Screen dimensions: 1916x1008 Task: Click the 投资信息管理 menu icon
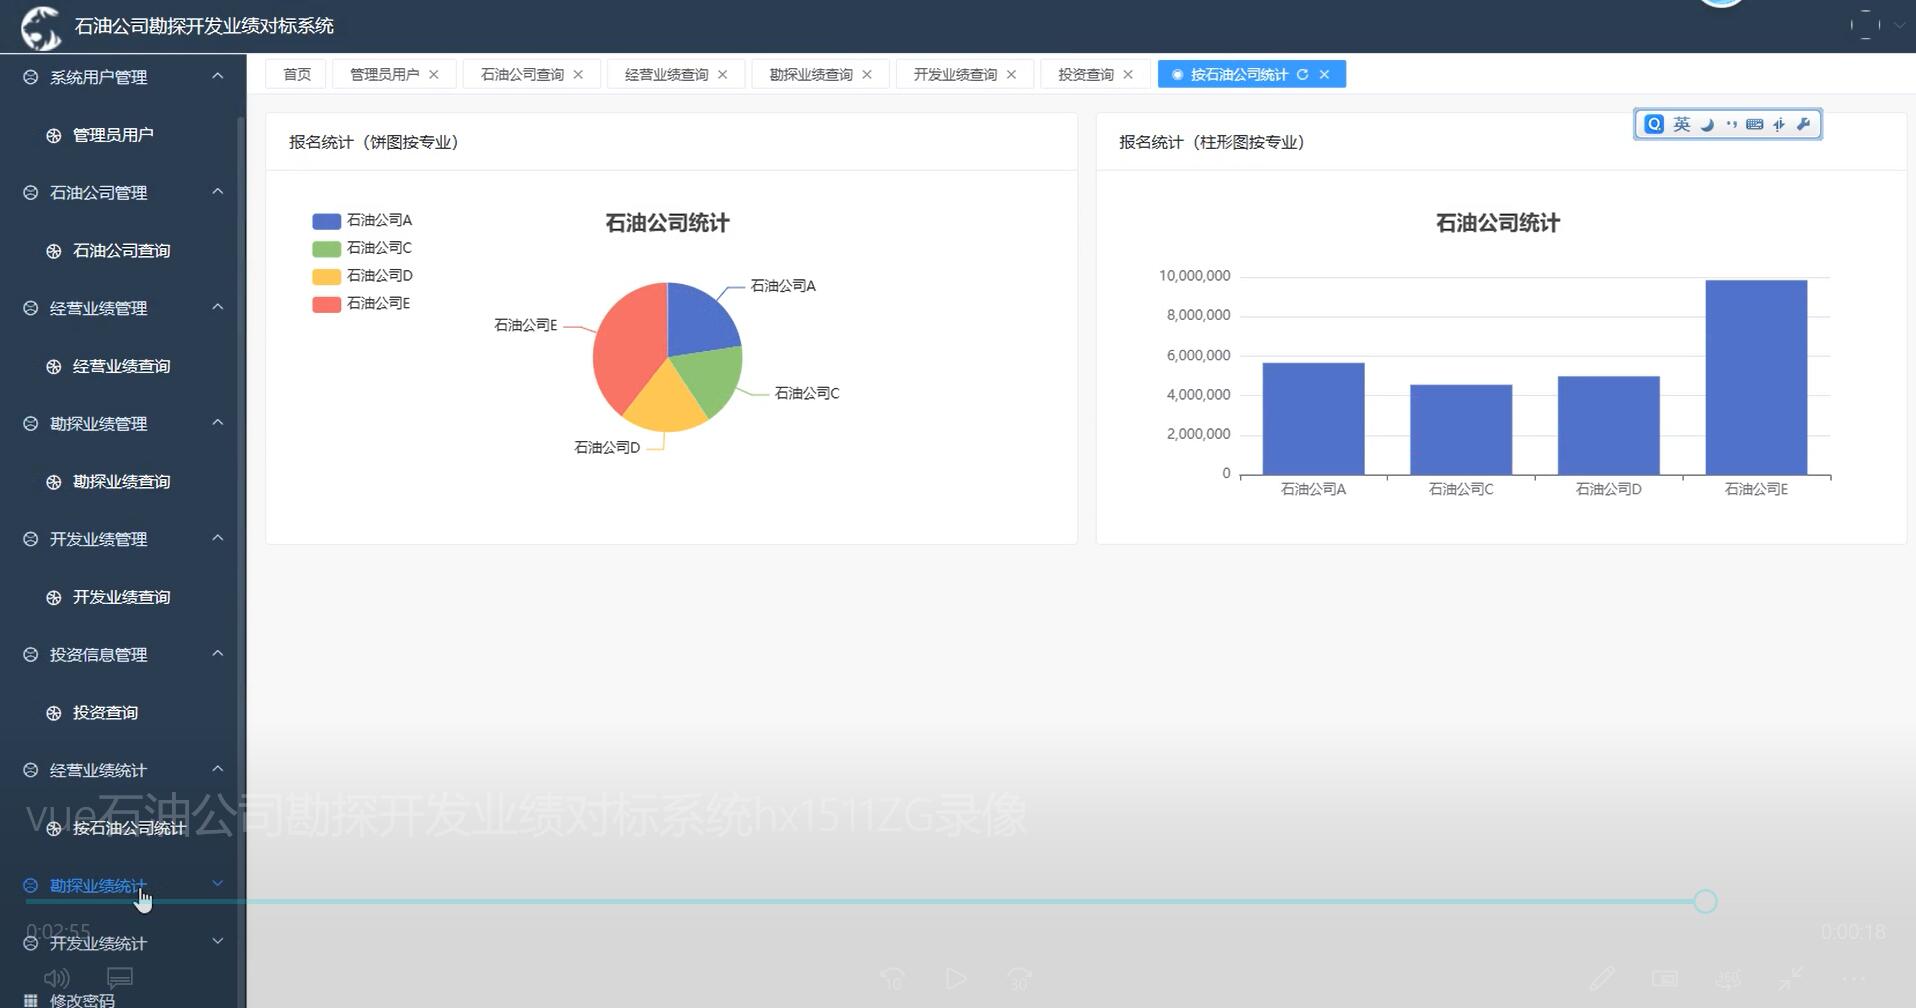pyautogui.click(x=31, y=655)
